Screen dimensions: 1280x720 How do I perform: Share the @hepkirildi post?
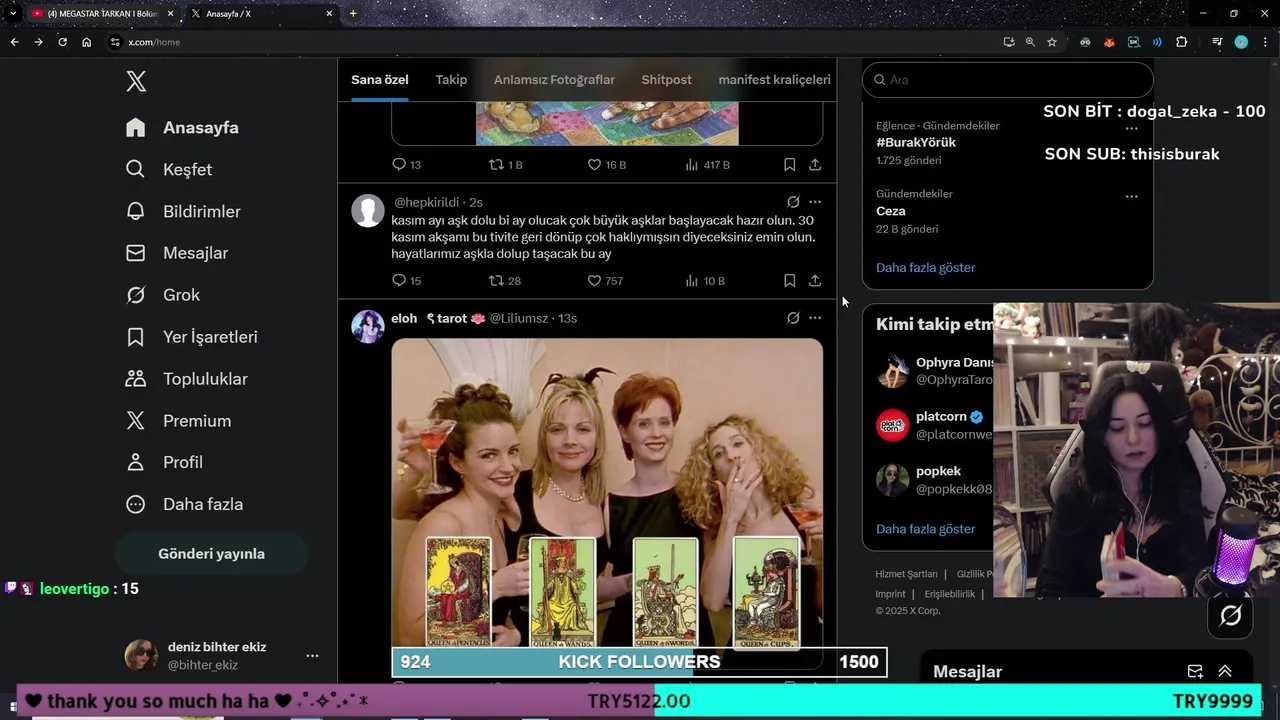coord(815,281)
